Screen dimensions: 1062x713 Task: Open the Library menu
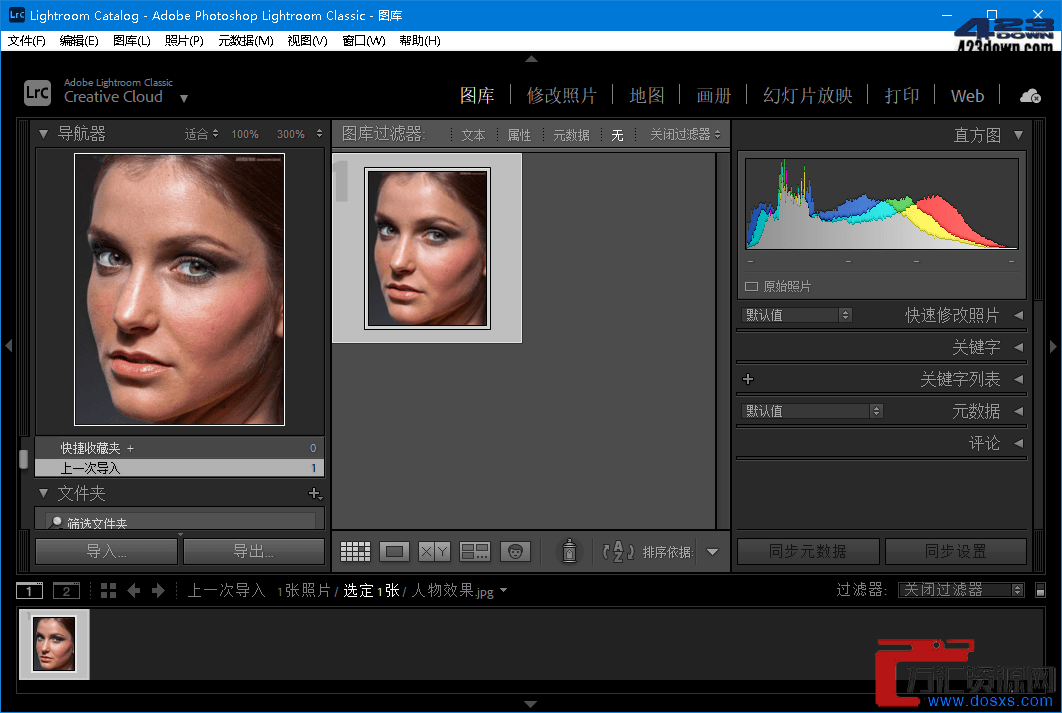(131, 41)
